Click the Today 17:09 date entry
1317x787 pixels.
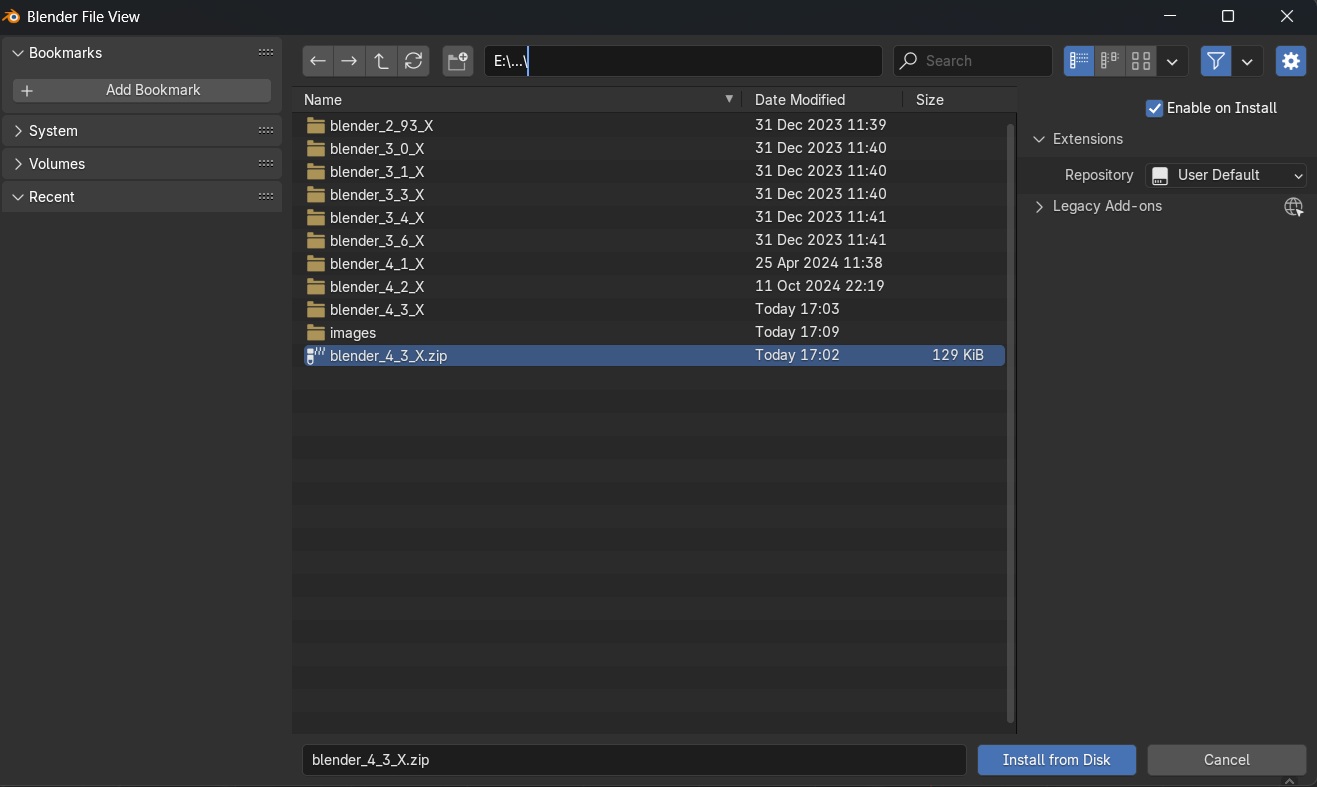tap(797, 333)
